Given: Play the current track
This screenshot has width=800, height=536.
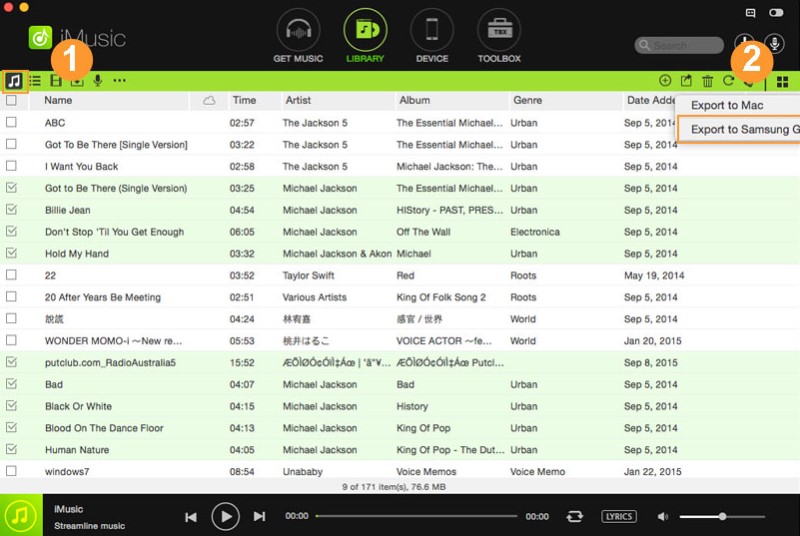Looking at the screenshot, I should click(x=226, y=517).
